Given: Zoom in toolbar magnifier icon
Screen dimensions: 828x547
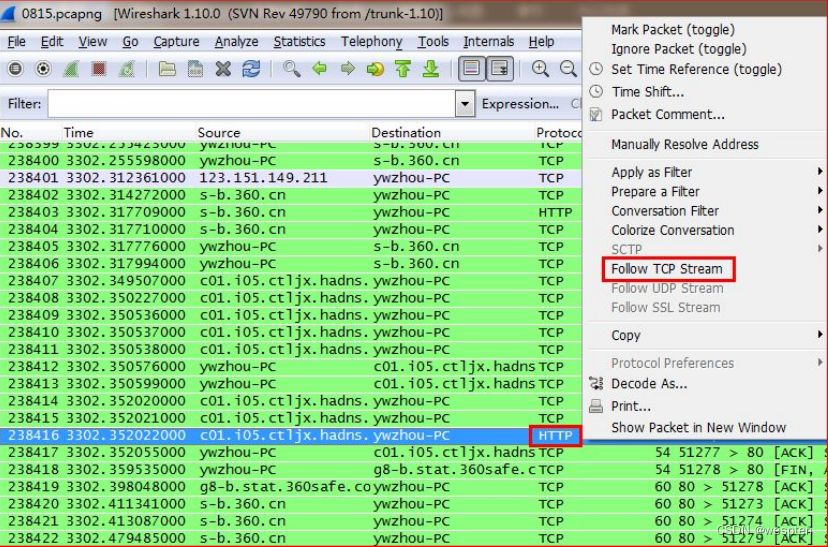Looking at the screenshot, I should point(540,69).
